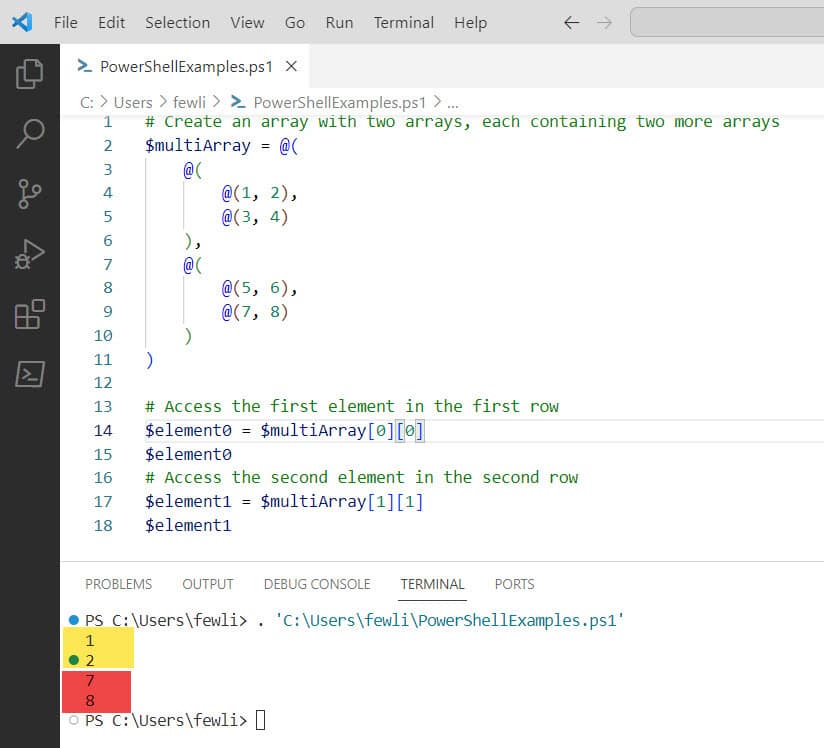Viewport: 824px width, 748px height.
Task: Switch to the PROBLEMS tab
Action: tap(118, 584)
